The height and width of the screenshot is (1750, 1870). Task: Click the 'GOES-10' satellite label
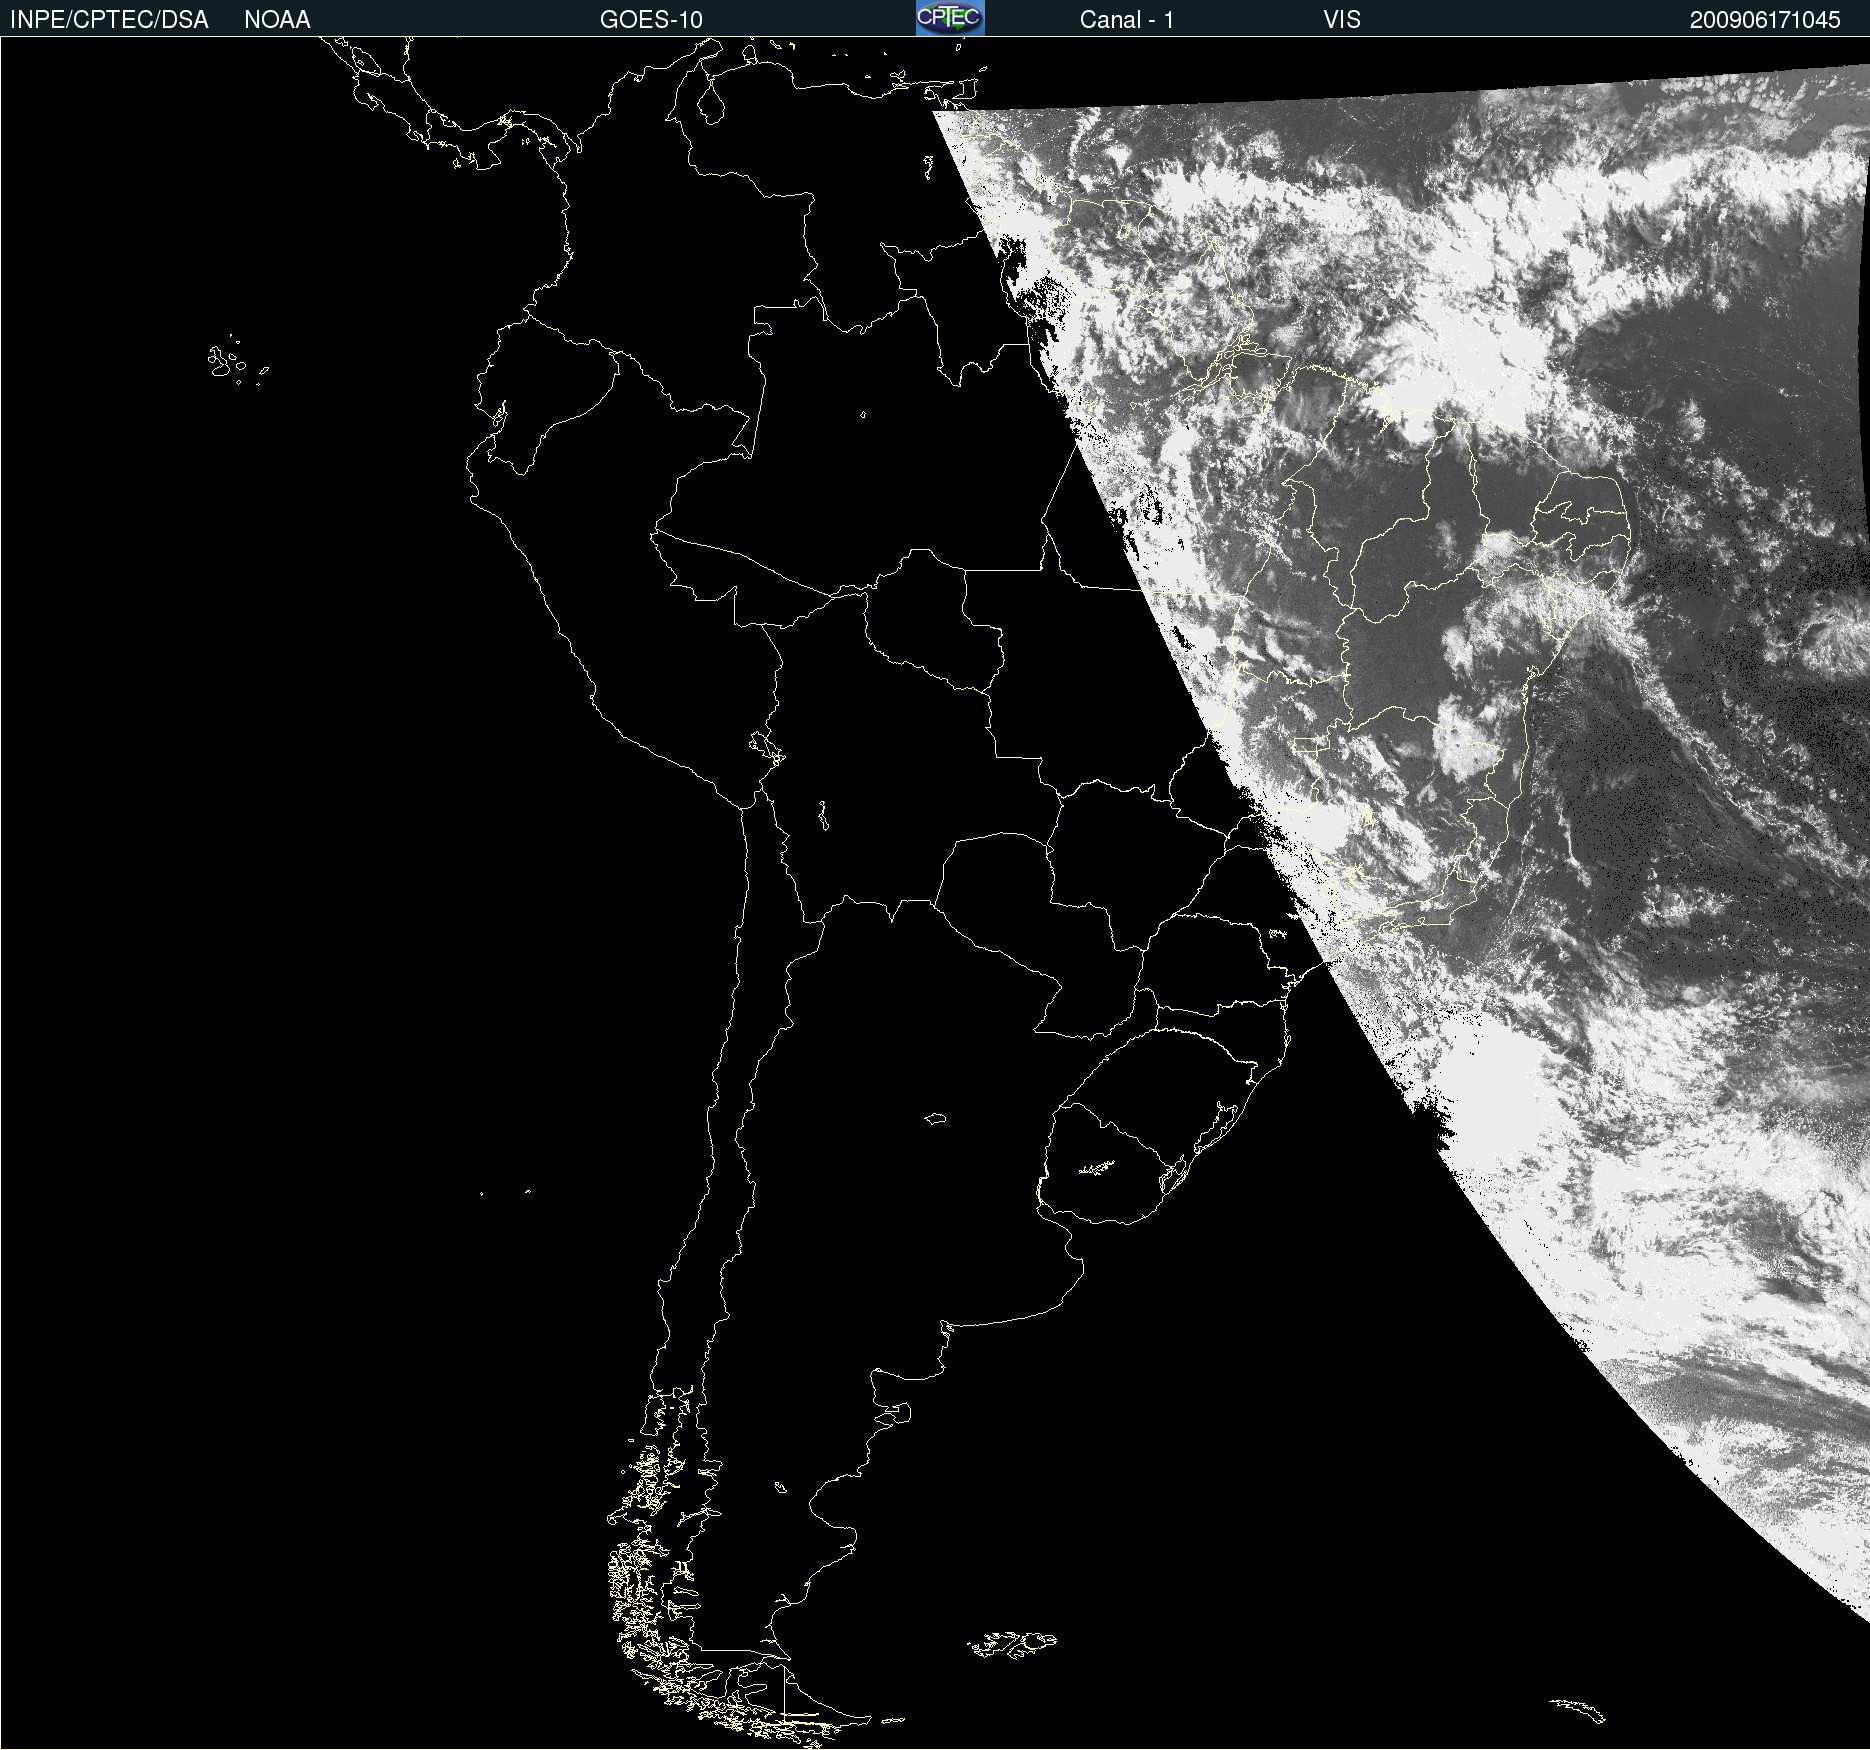point(651,20)
